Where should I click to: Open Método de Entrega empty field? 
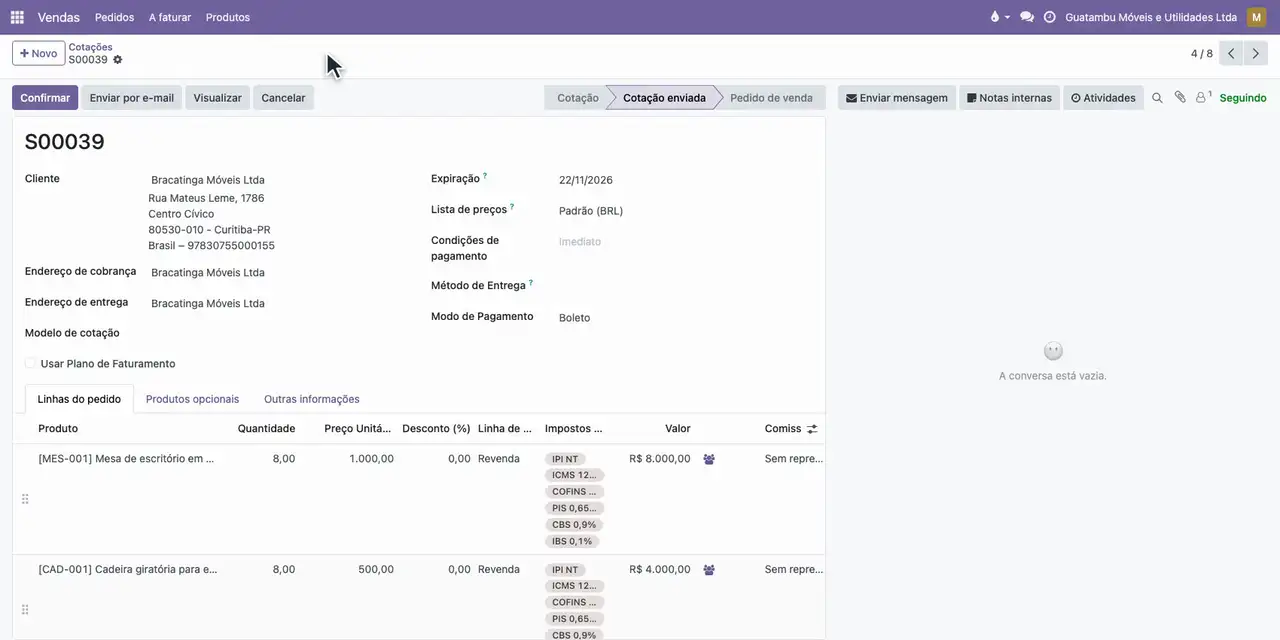tap(685, 287)
